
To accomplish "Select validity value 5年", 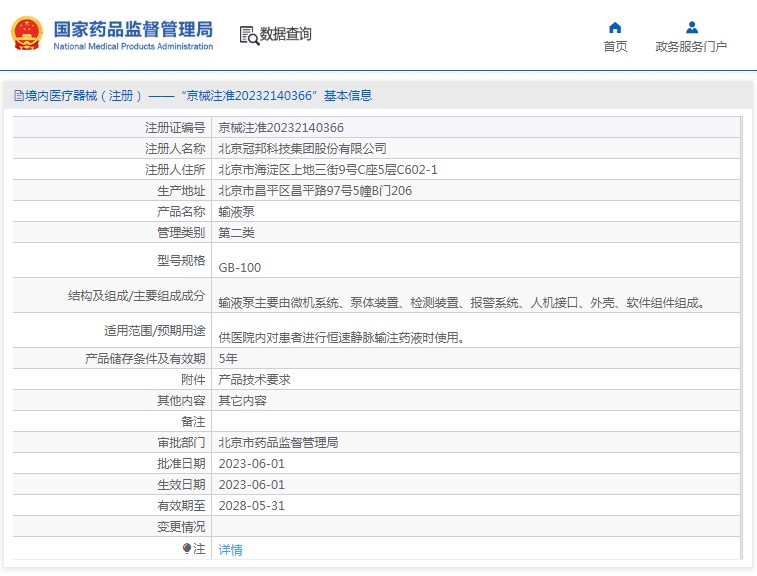I will 228,358.
